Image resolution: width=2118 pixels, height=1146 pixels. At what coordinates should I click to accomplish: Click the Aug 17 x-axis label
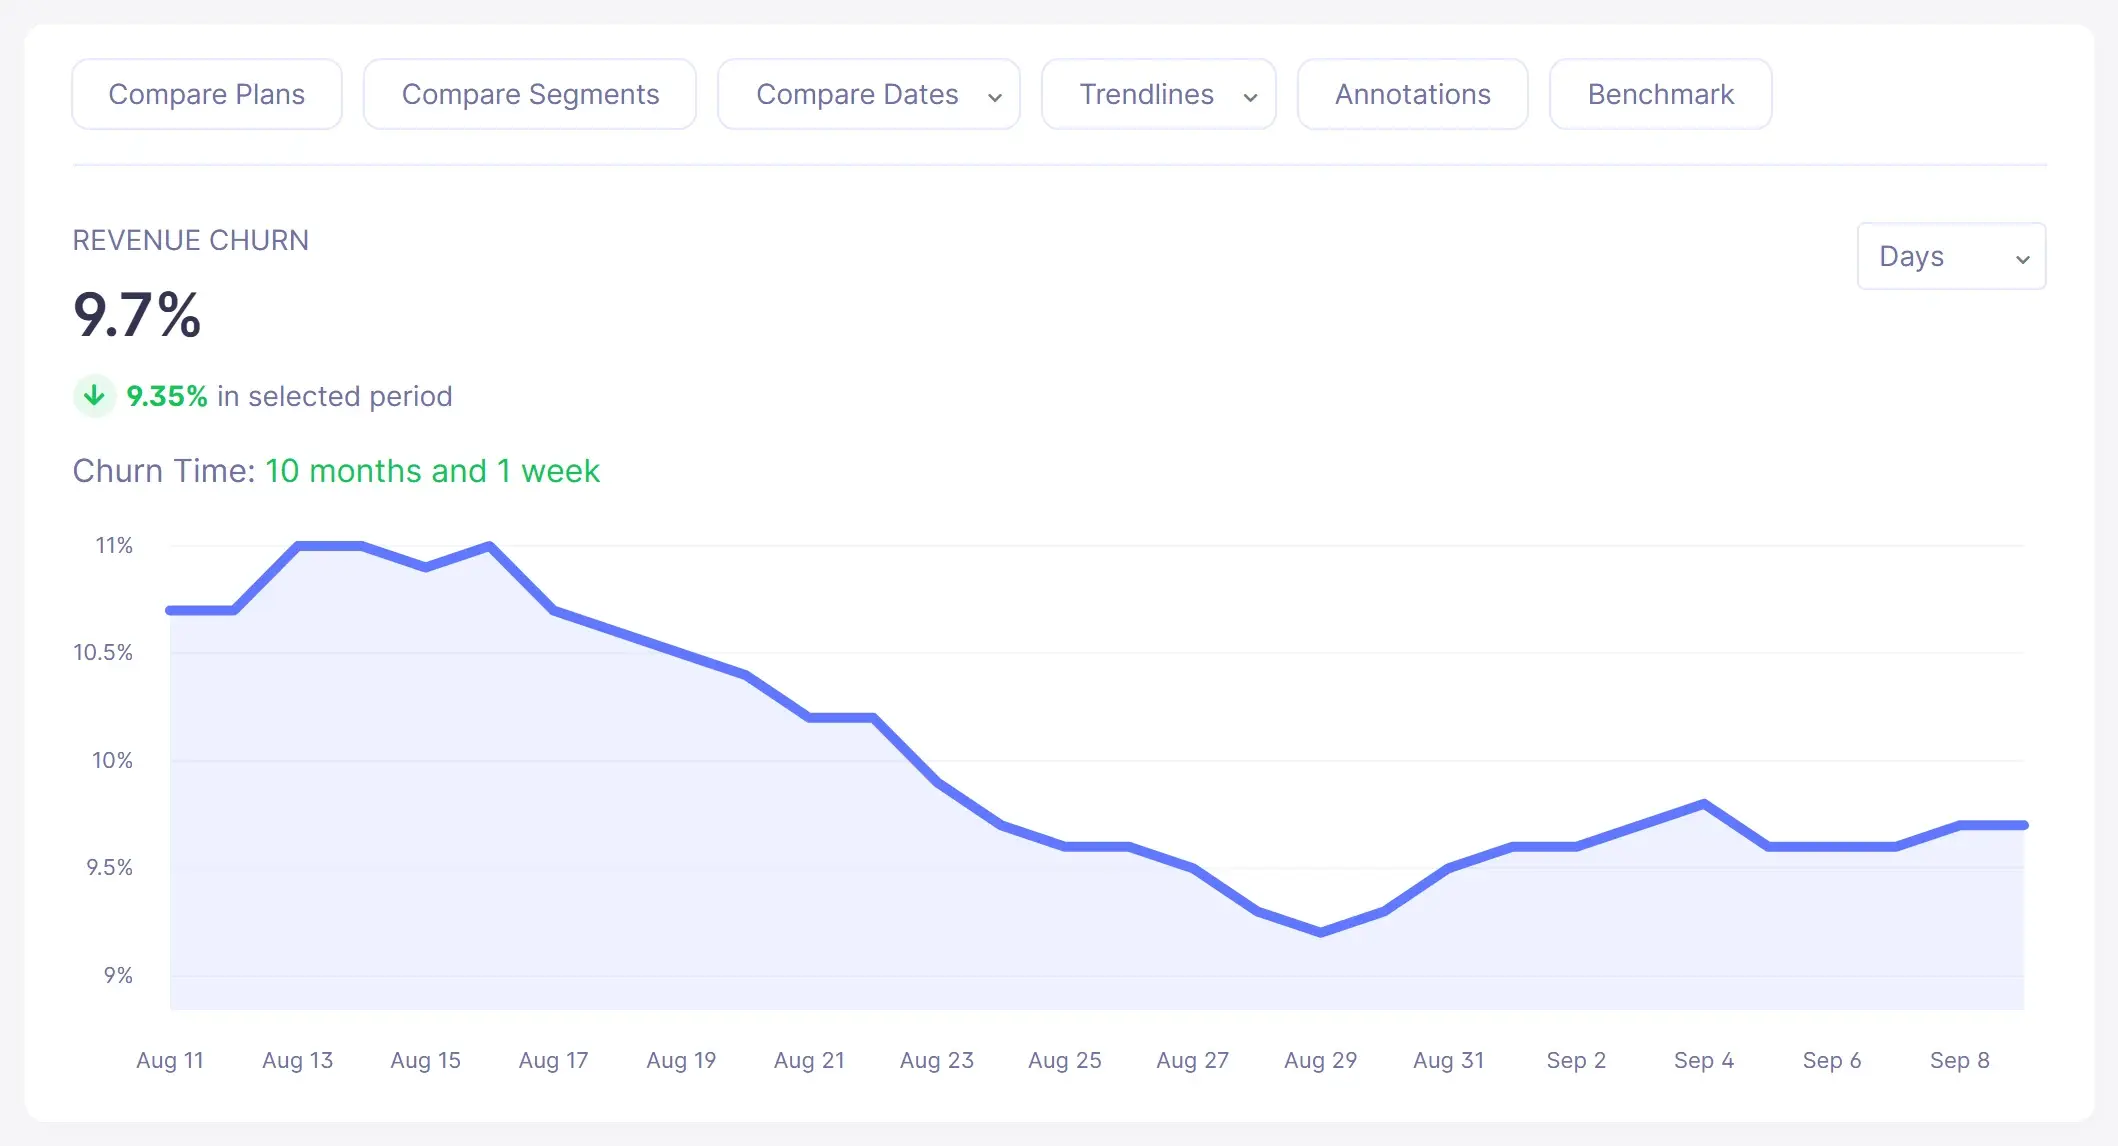pyautogui.click(x=554, y=1060)
